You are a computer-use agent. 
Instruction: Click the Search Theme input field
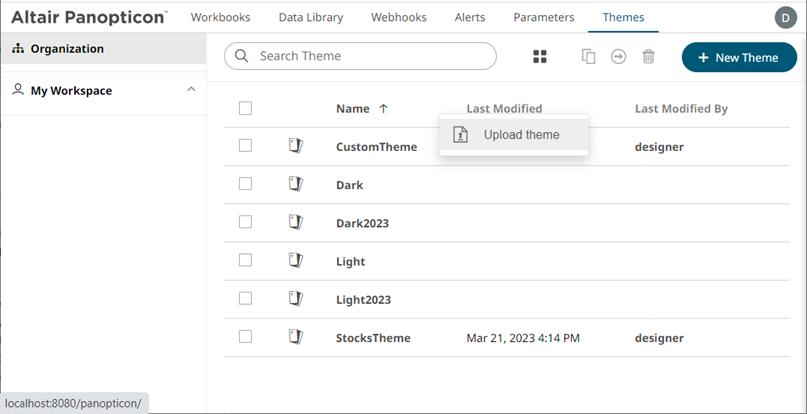coord(370,56)
